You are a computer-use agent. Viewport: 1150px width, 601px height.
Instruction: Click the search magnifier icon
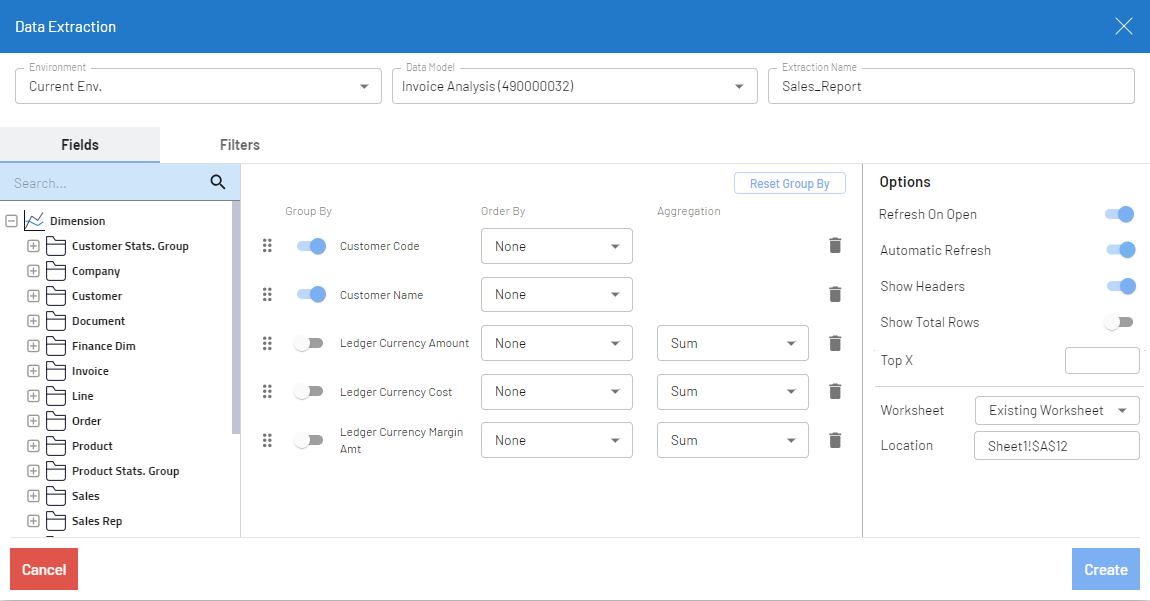(x=218, y=182)
